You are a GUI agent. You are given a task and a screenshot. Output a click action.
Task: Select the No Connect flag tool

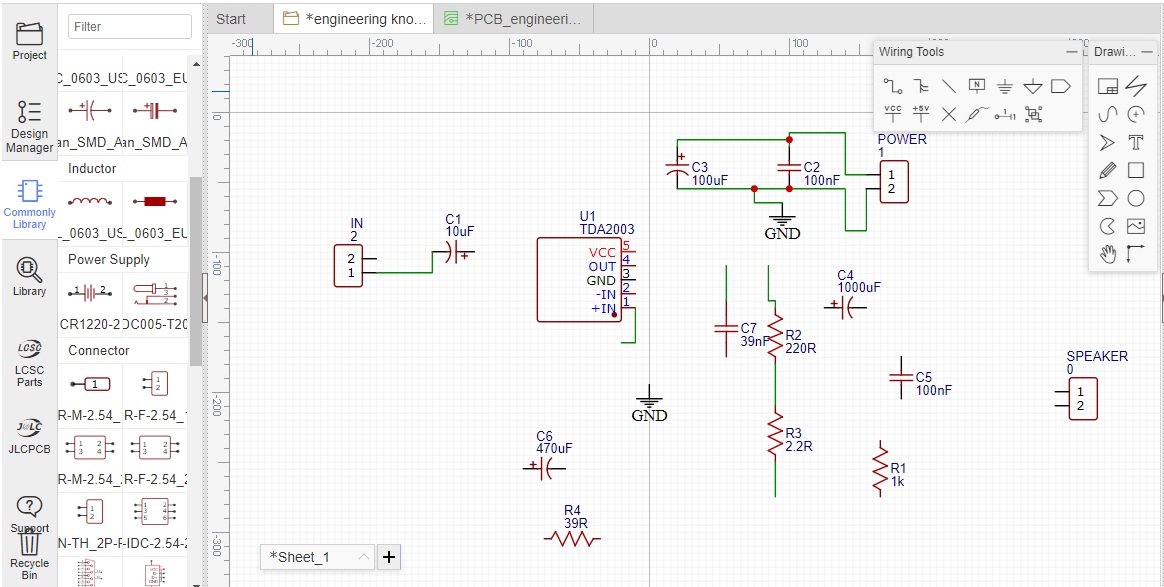coord(948,114)
